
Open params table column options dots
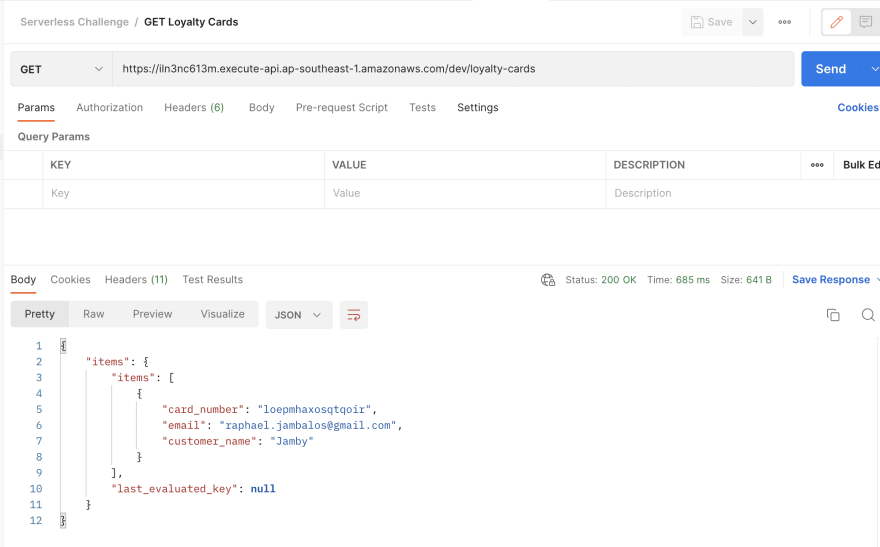pos(817,165)
